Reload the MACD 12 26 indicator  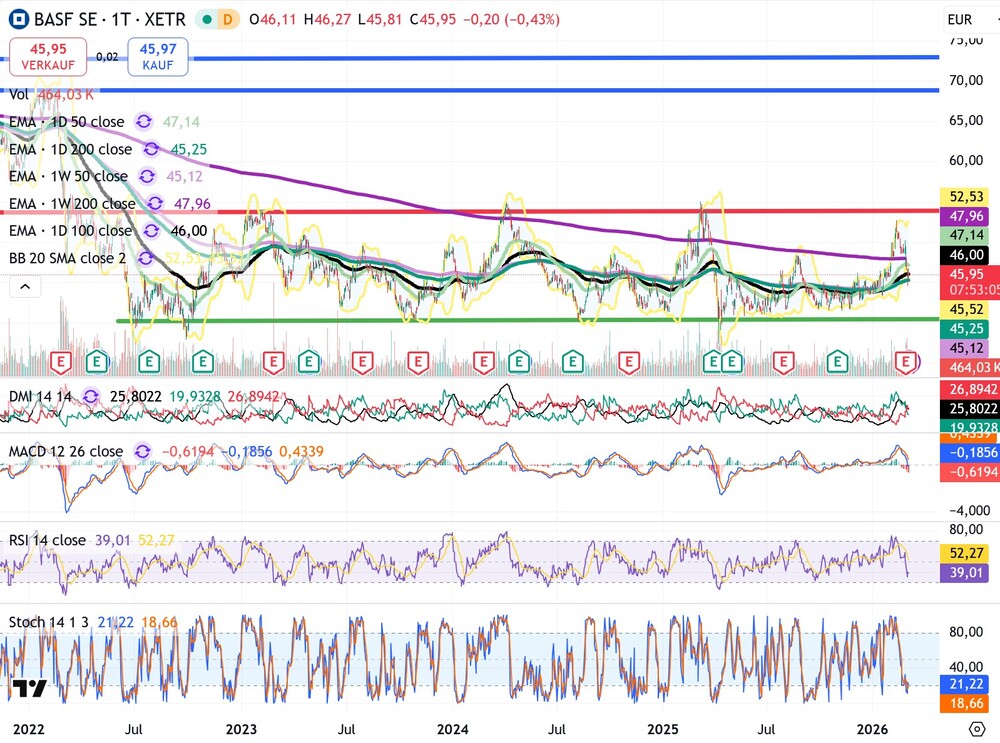pos(141,451)
